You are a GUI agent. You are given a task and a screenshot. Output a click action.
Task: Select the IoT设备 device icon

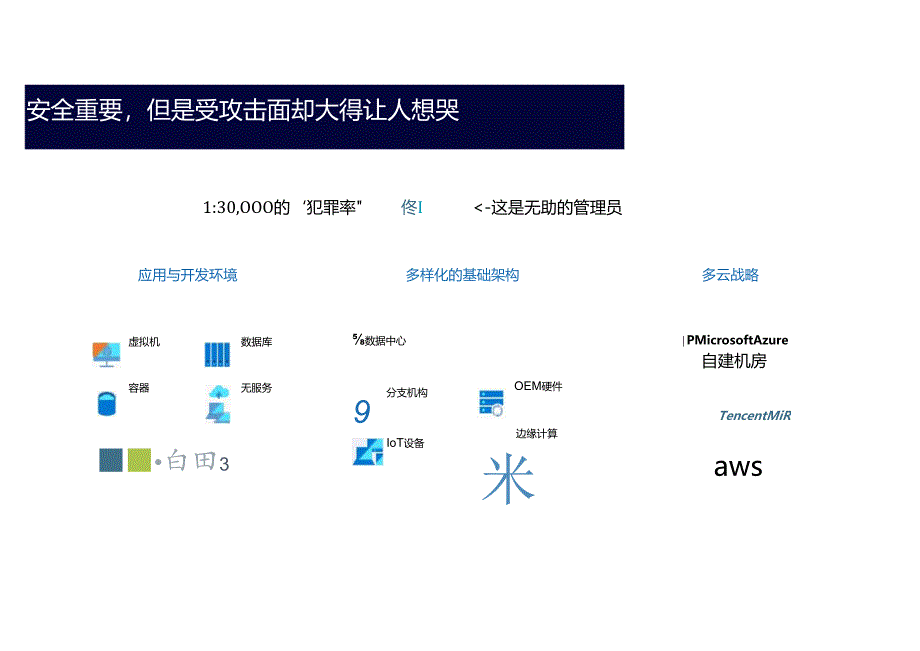[368, 449]
